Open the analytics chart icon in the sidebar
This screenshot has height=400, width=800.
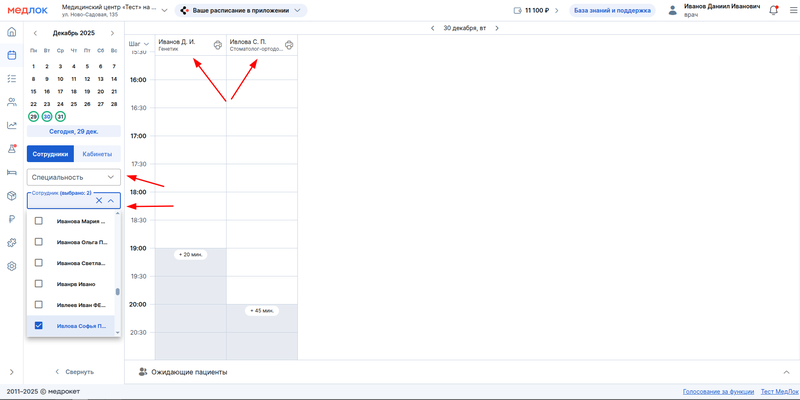click(x=12, y=125)
